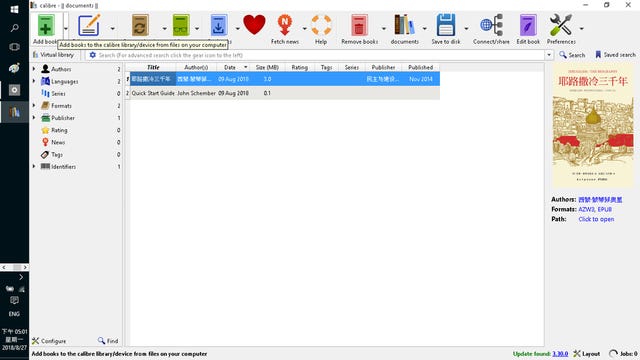The height and width of the screenshot is (360, 640).
Task: Click the author name link in details
Action: 600,200
